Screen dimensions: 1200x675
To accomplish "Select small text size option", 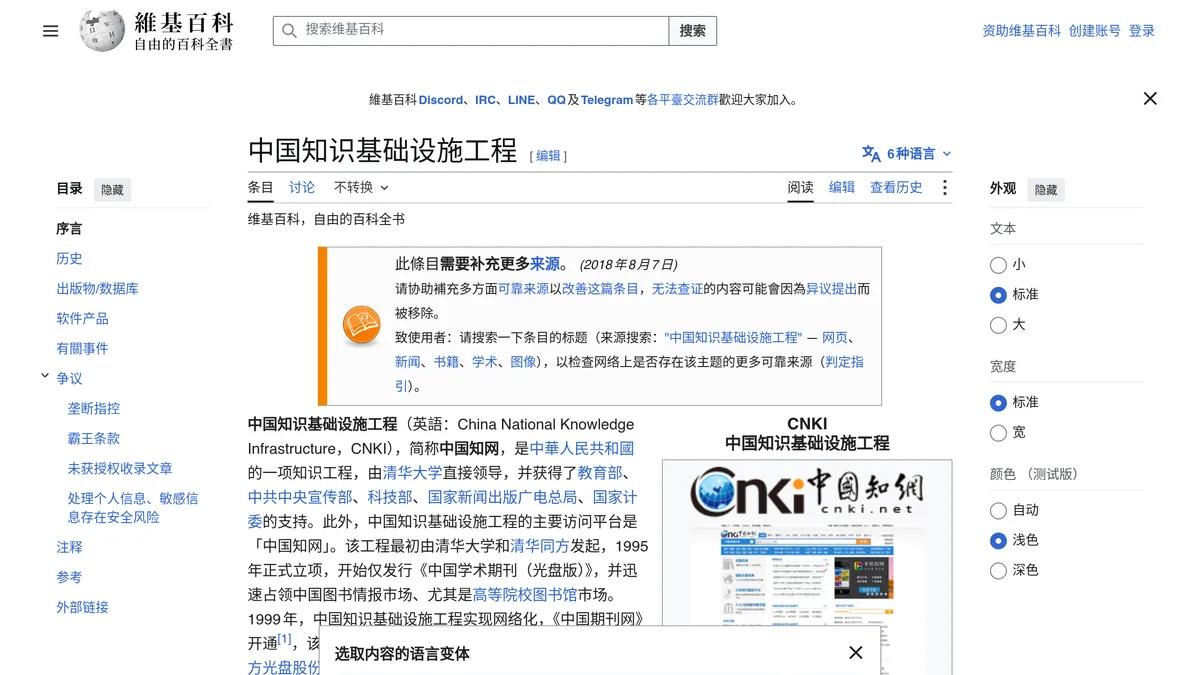I will 998,265.
